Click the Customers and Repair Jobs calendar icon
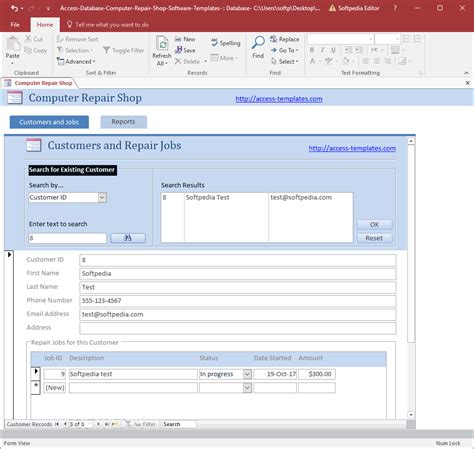Screen dimensions: 474x449 pos(34,145)
